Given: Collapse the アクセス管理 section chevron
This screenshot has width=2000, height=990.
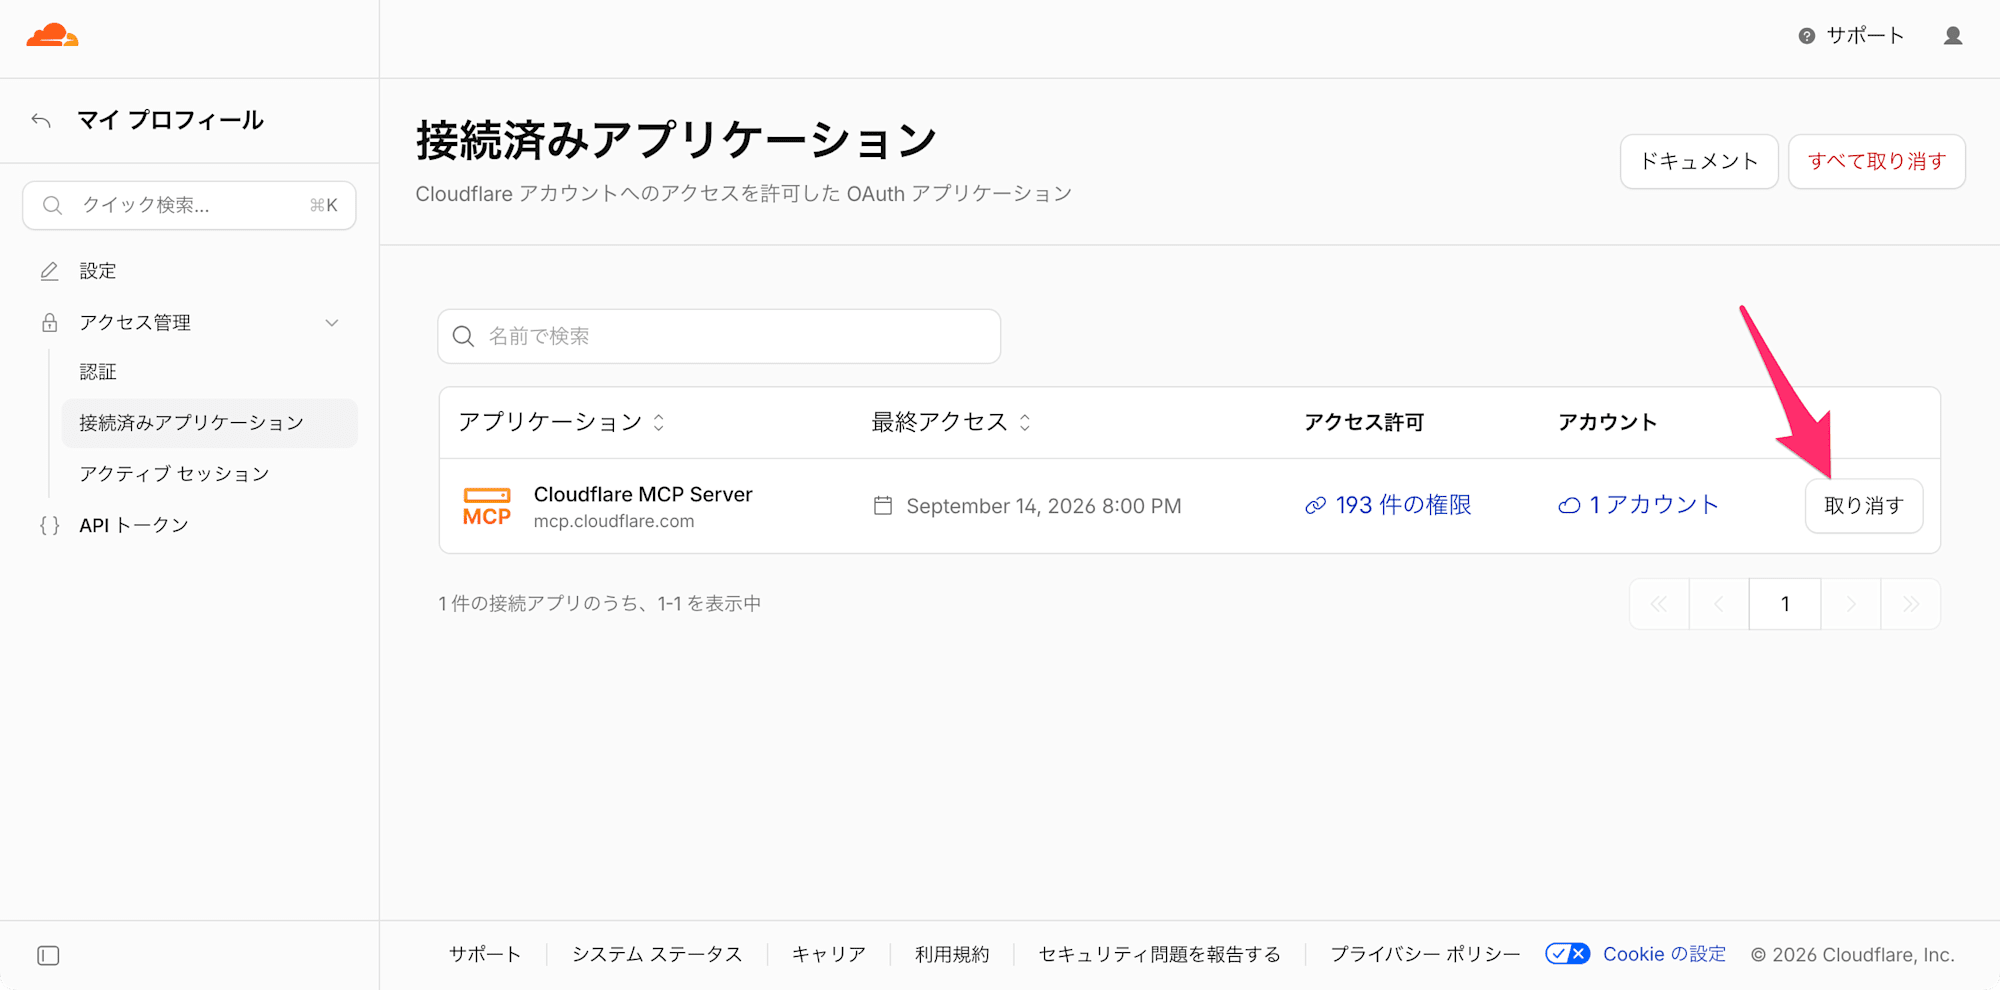Looking at the screenshot, I should (332, 323).
